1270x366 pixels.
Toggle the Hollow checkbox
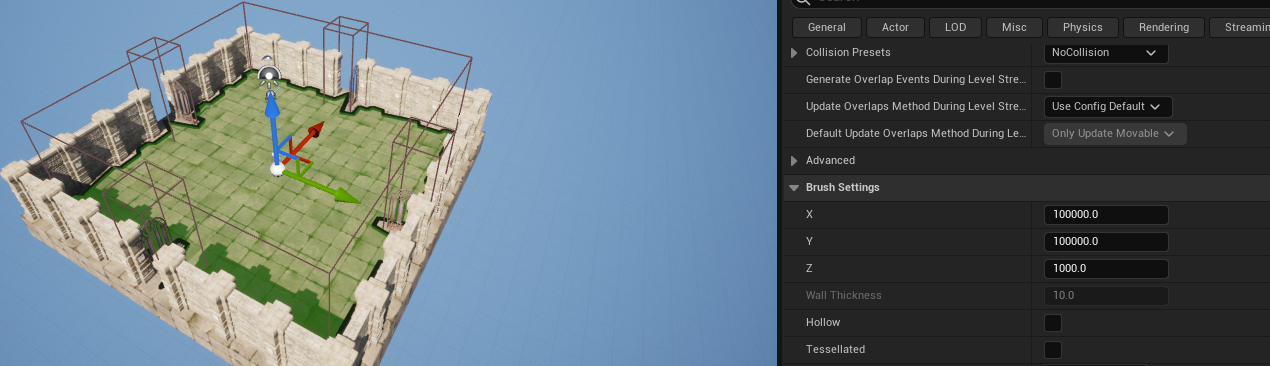(1053, 323)
